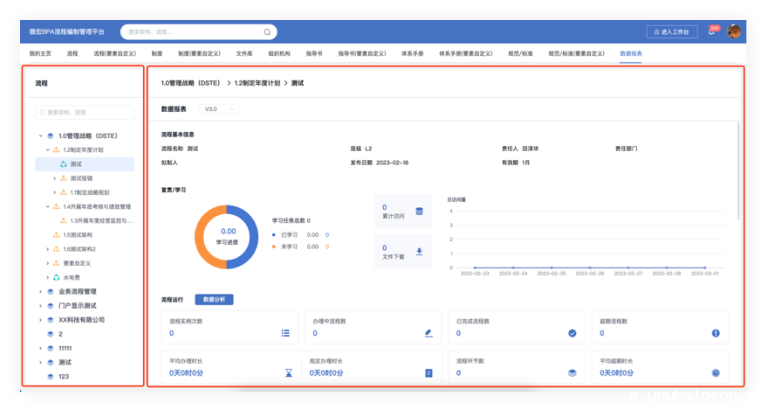Click the 文件下载 download icon
Viewport: 768px width, 411px height.
(419, 251)
